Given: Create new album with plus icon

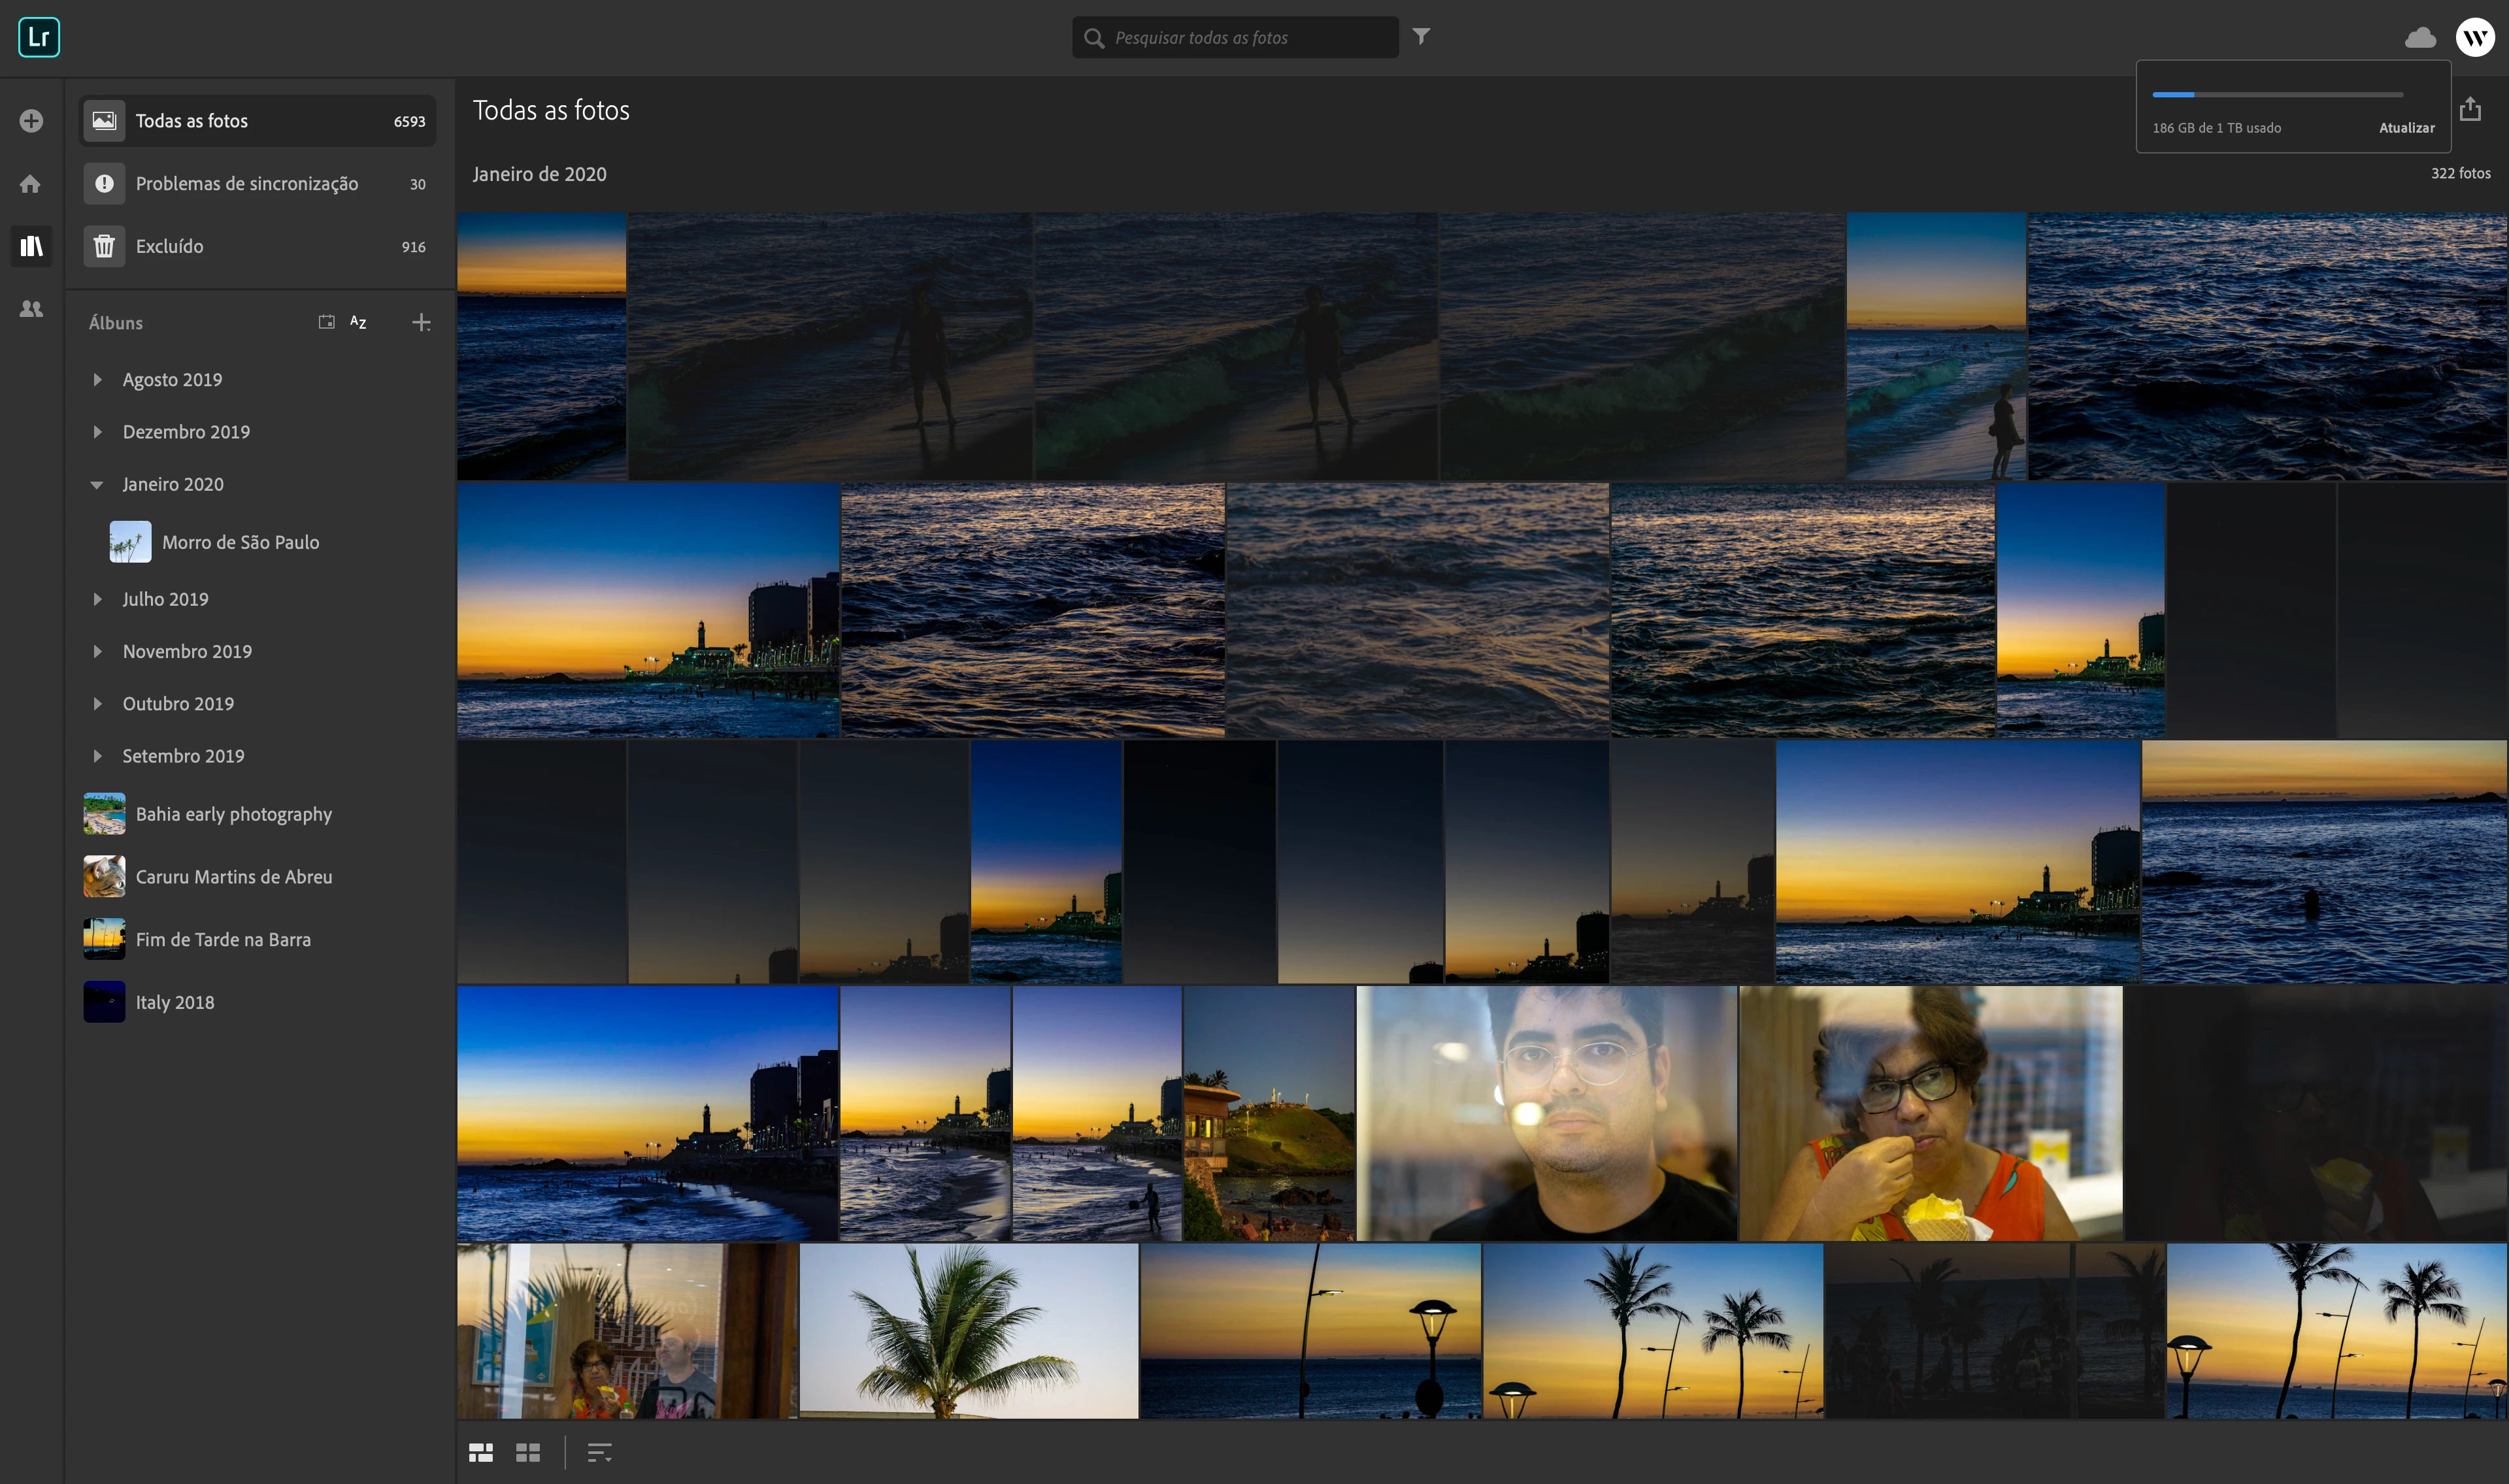Looking at the screenshot, I should pyautogui.click(x=421, y=322).
